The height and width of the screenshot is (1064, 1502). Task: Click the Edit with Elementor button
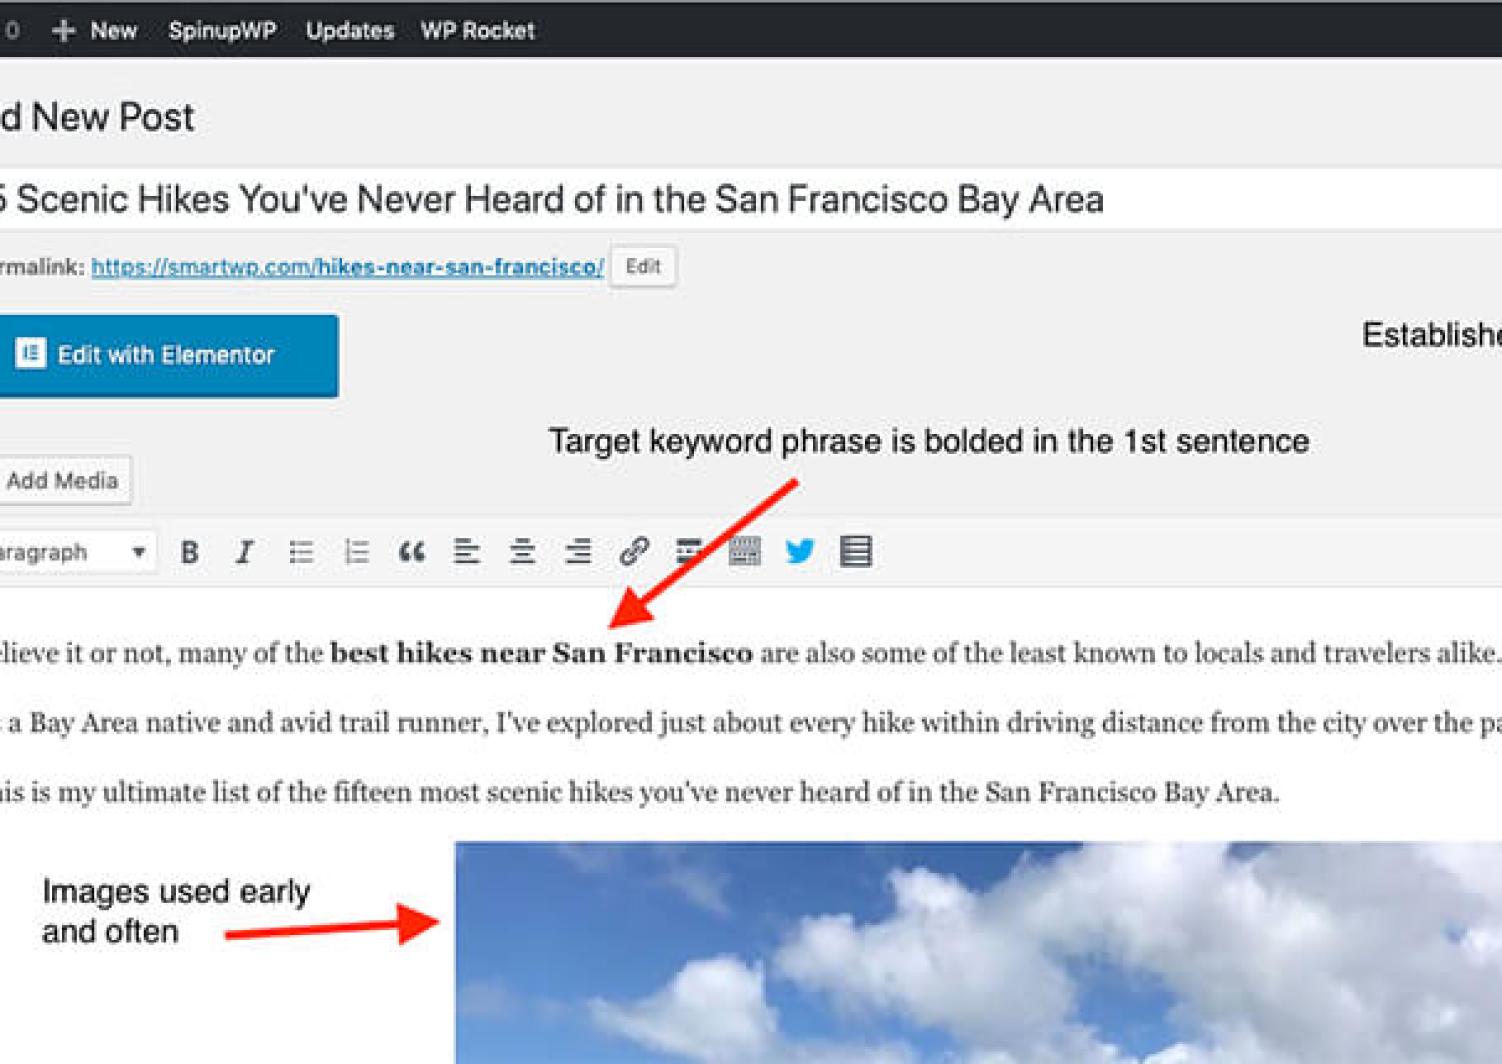(x=165, y=355)
